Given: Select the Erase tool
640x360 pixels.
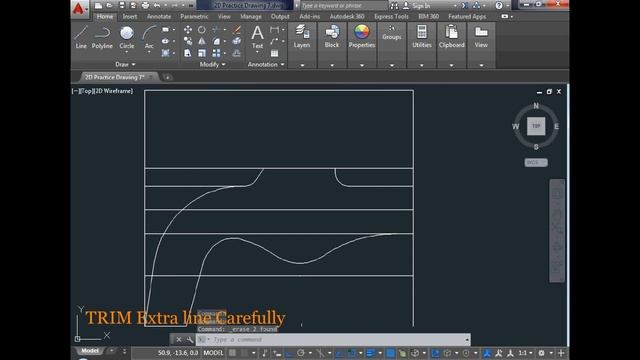Looking at the screenshot, I should coord(236,30).
